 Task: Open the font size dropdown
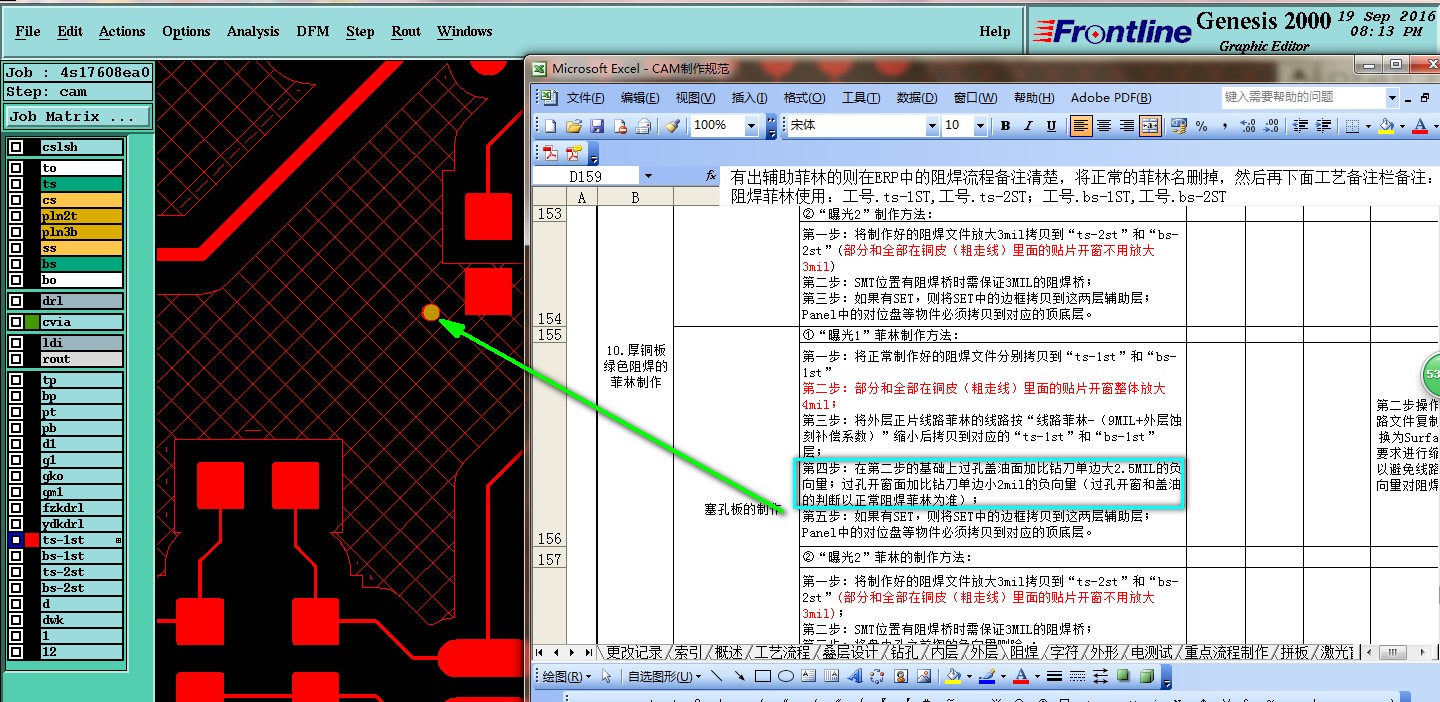(980, 126)
